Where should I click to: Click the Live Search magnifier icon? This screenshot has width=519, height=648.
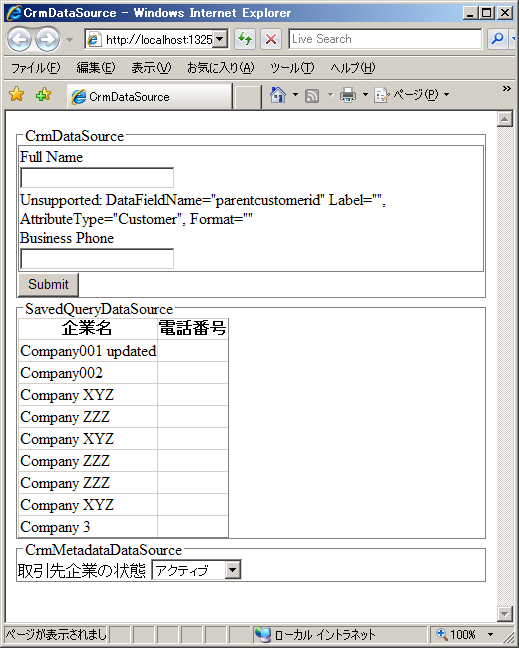point(498,39)
